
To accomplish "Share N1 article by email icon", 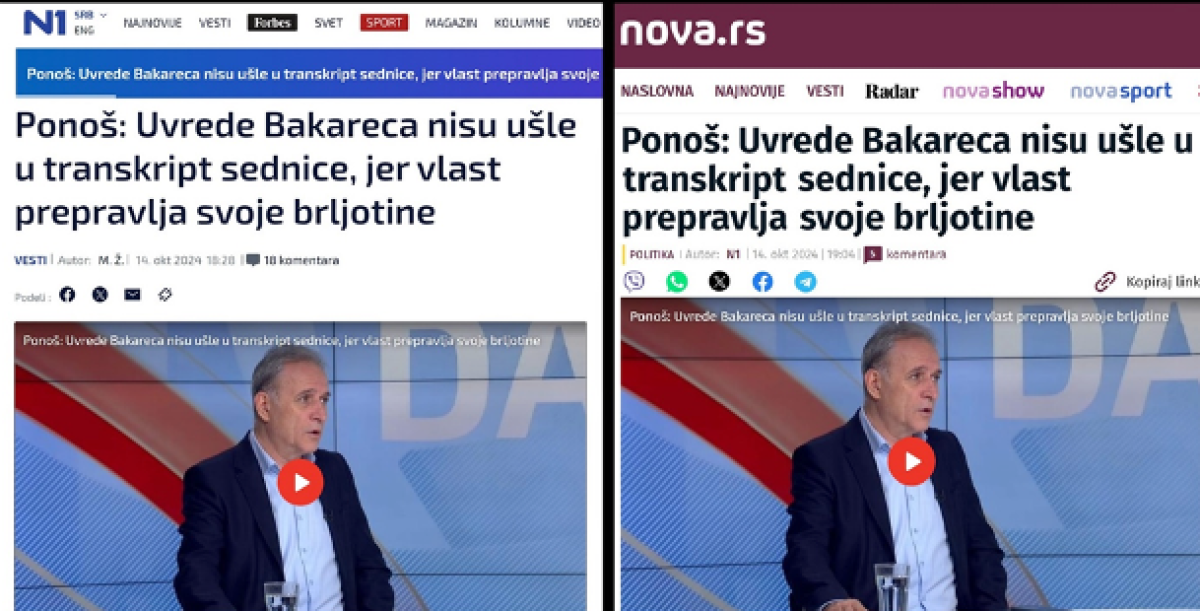I will [x=132, y=294].
